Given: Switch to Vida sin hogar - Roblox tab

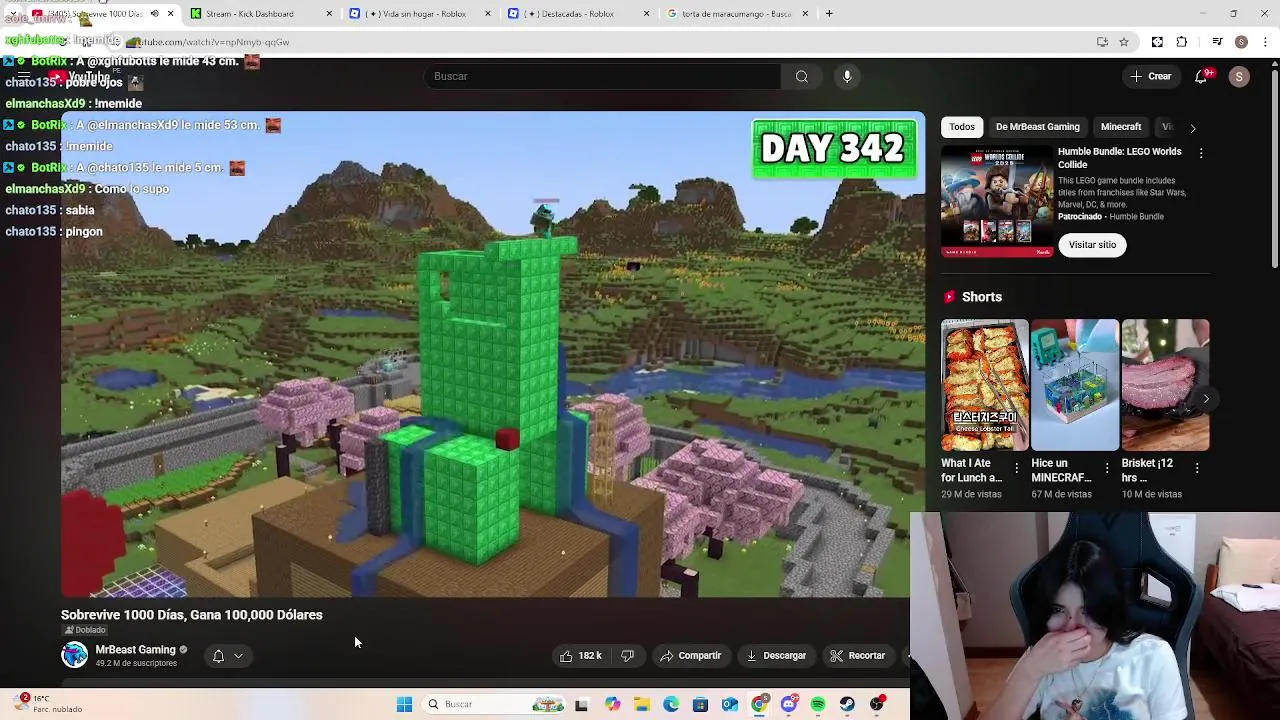Looking at the screenshot, I should [x=420, y=14].
